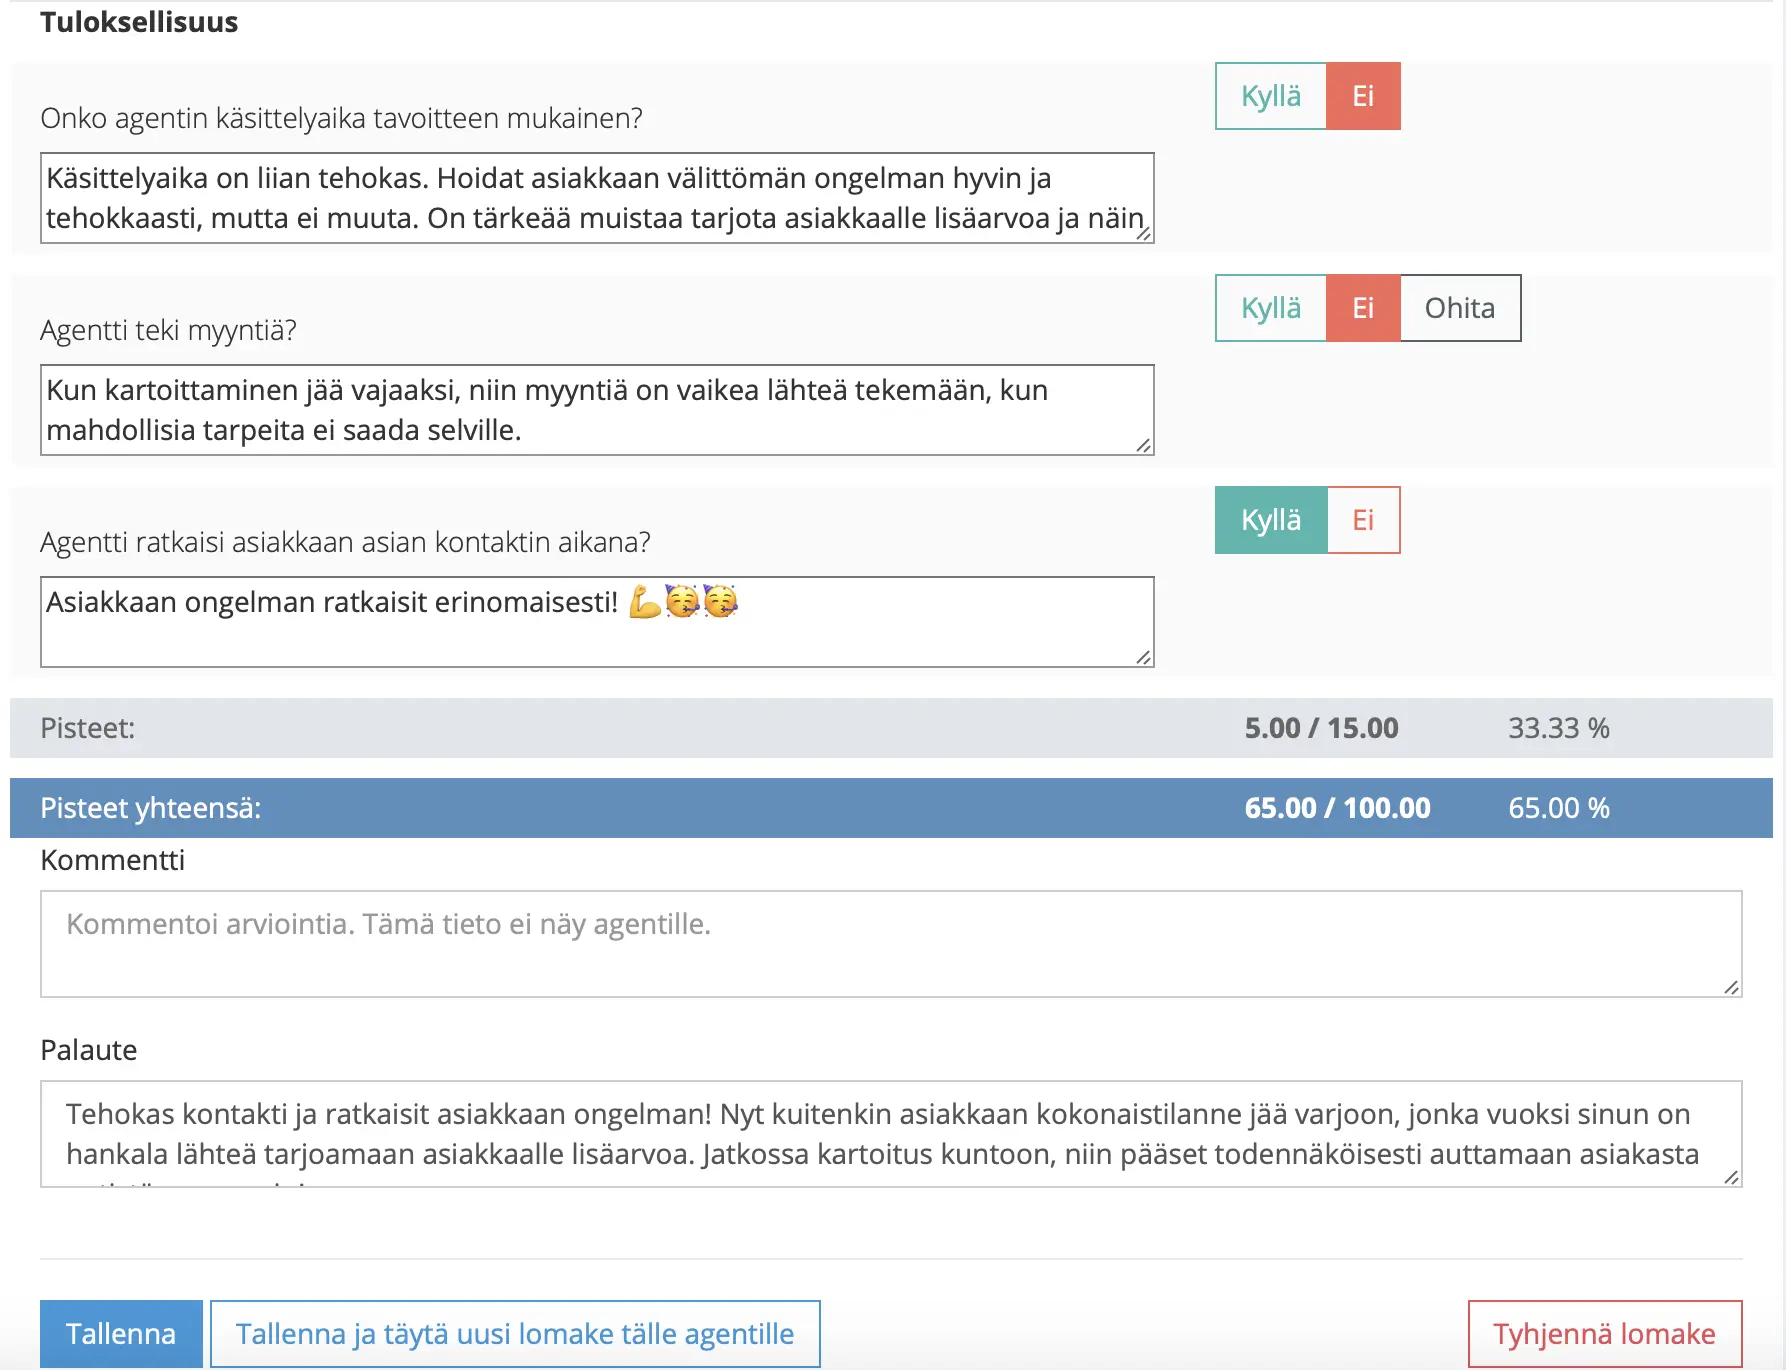The height and width of the screenshot is (1370, 1786).
Task: Click the Pisteet row showing 5.00 / 15.00
Action: (x=600, y=728)
